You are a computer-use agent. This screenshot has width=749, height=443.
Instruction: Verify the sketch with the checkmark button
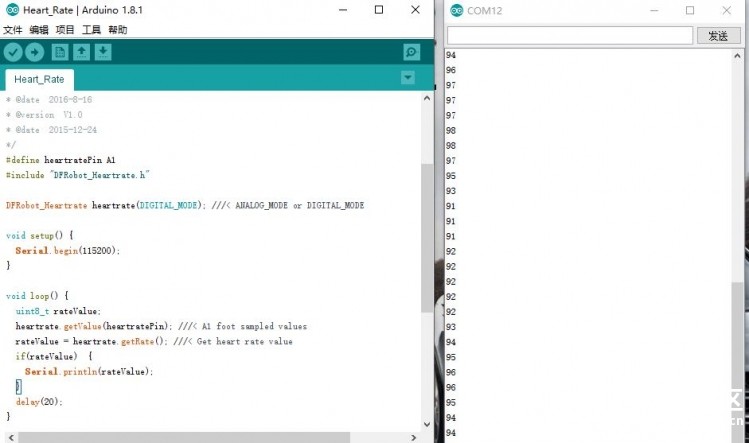(13, 52)
